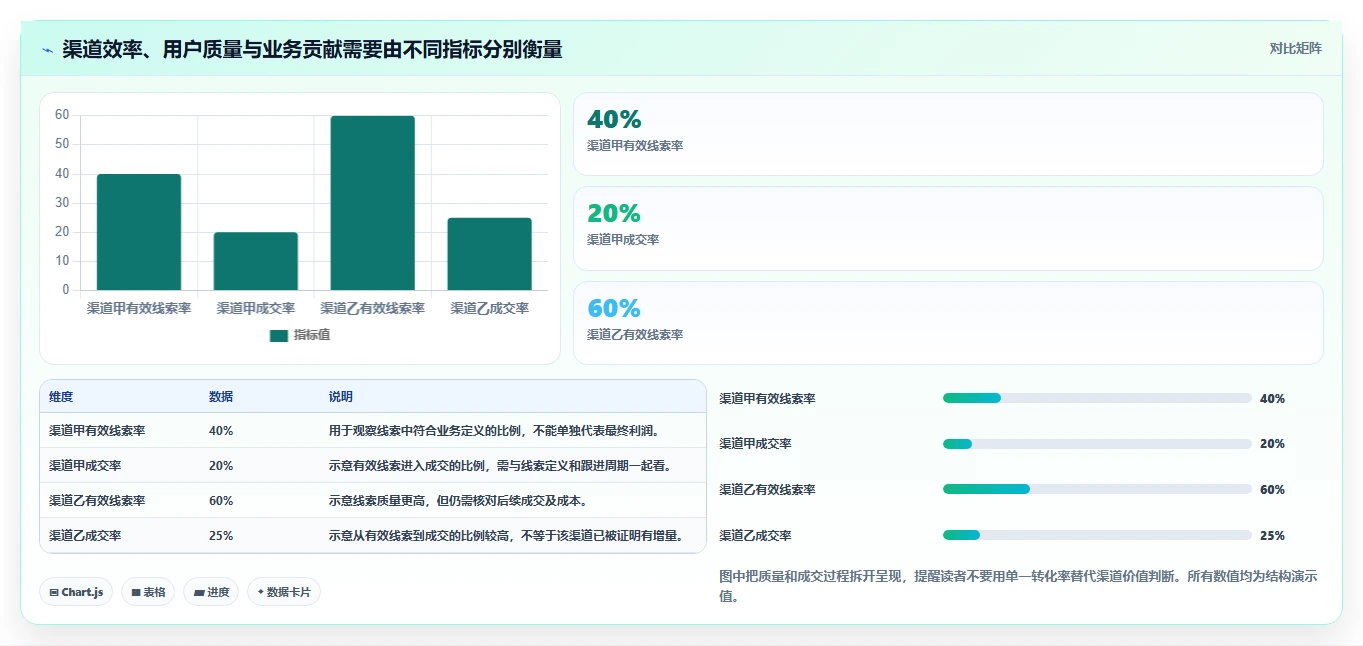Click the 渠道甲有效线索率 progress bar

pyautogui.click(x=1097, y=398)
